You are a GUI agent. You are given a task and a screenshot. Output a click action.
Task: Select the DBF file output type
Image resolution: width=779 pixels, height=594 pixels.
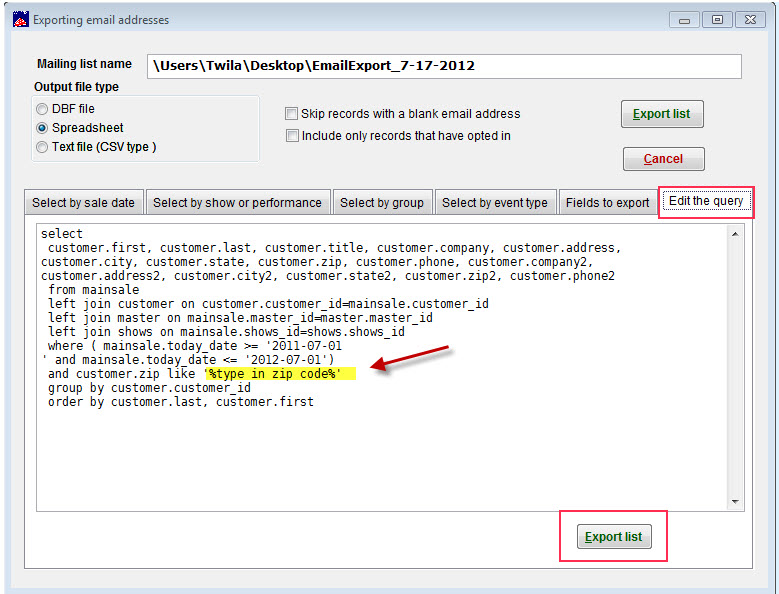click(42, 109)
